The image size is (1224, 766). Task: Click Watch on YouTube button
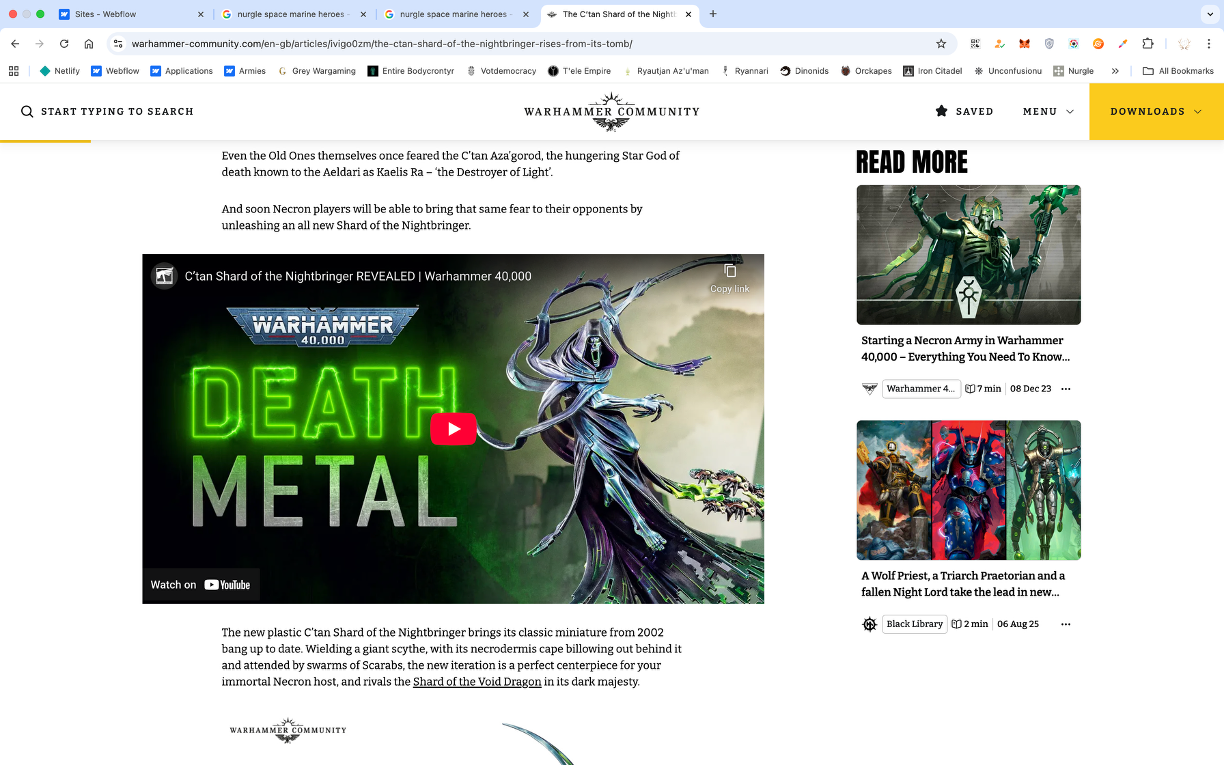pos(200,585)
